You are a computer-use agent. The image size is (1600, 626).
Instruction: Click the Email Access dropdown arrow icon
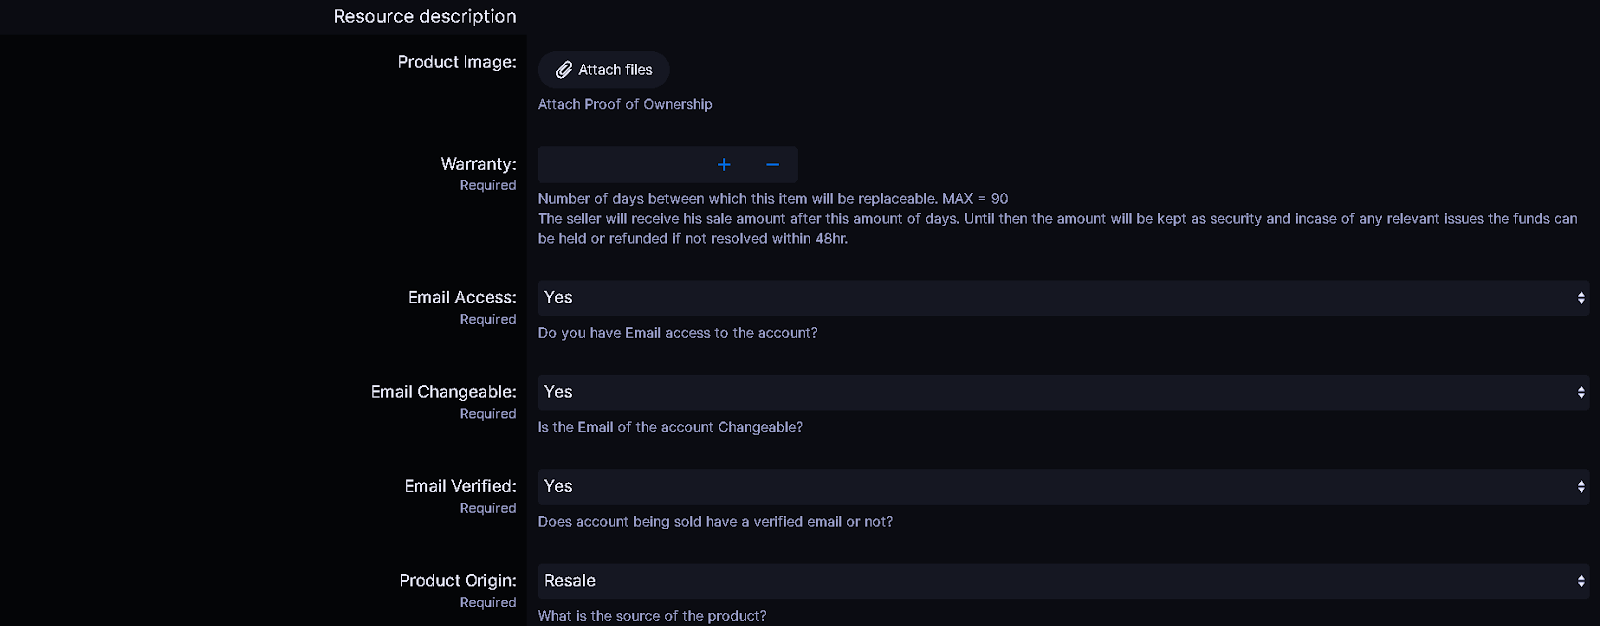(x=1581, y=298)
